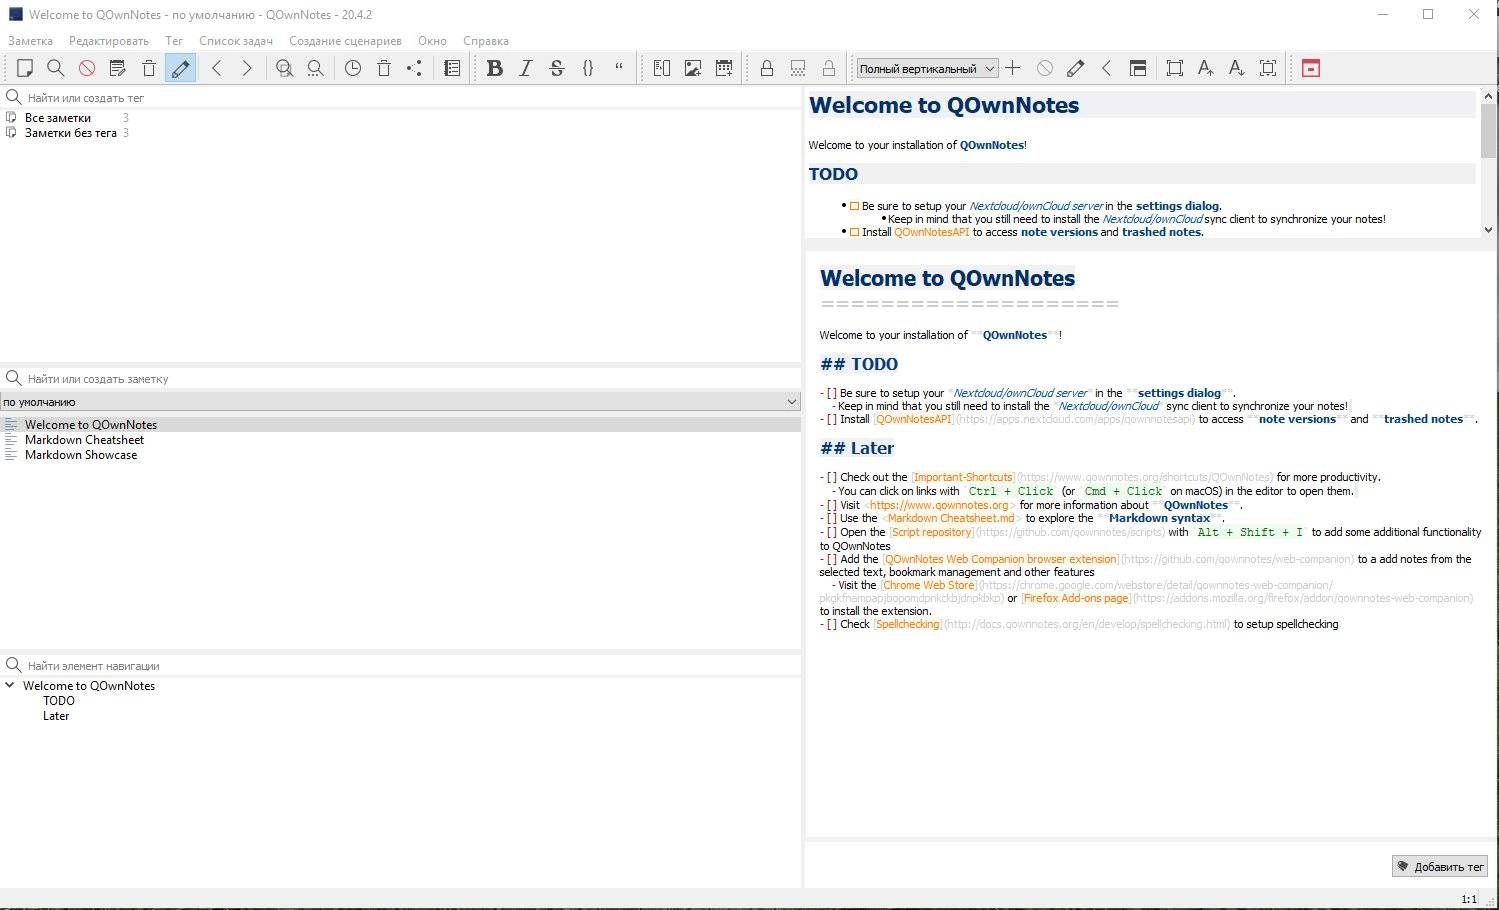Screen dimensions: 1499x910
Task: Open the Заметка menu
Action: [30, 41]
